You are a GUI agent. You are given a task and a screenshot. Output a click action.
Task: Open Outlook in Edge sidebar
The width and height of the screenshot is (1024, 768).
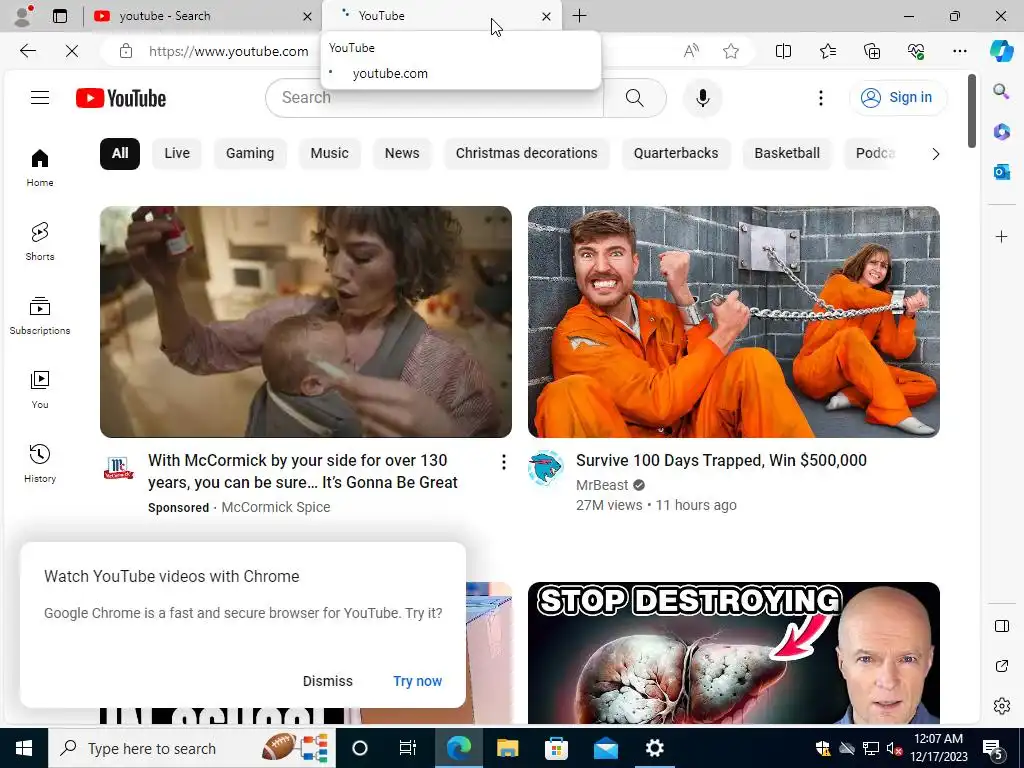click(1001, 172)
